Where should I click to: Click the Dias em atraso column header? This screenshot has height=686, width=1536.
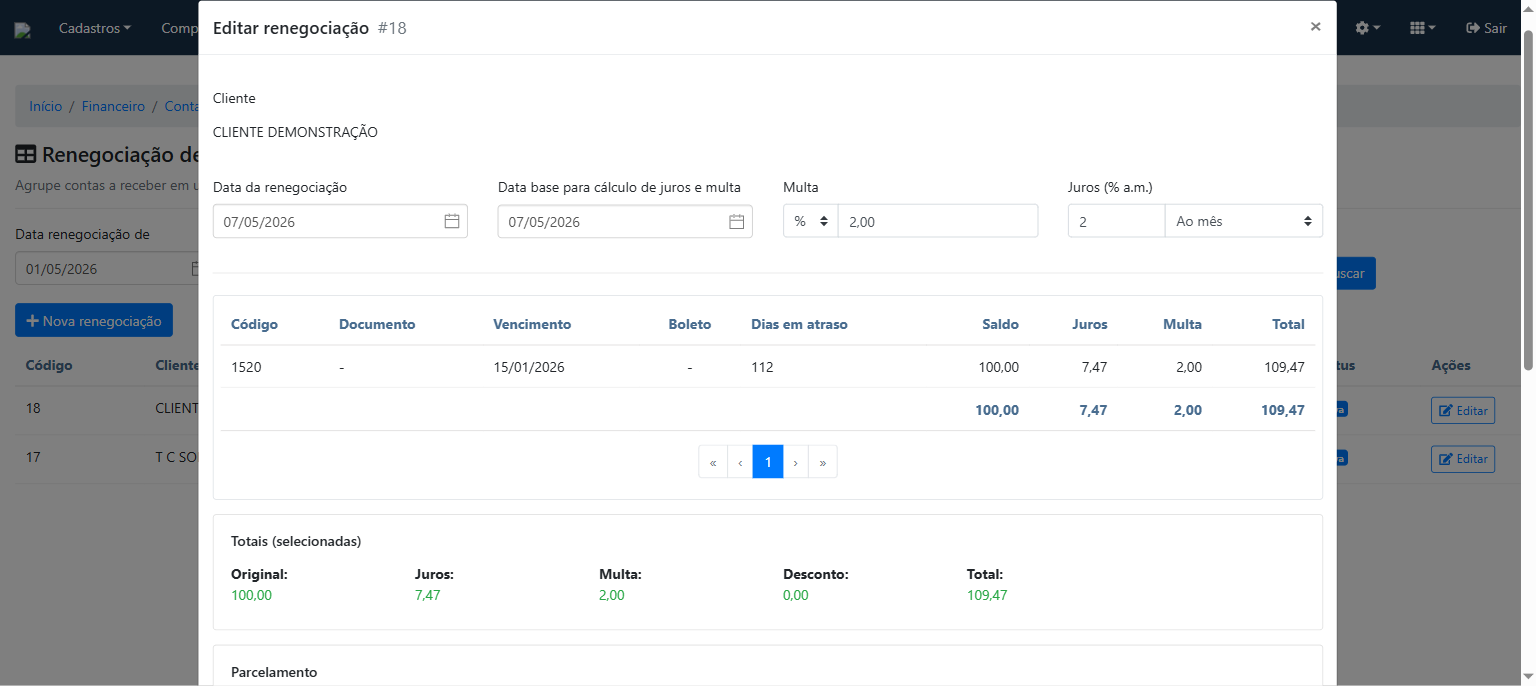pyautogui.click(x=799, y=324)
